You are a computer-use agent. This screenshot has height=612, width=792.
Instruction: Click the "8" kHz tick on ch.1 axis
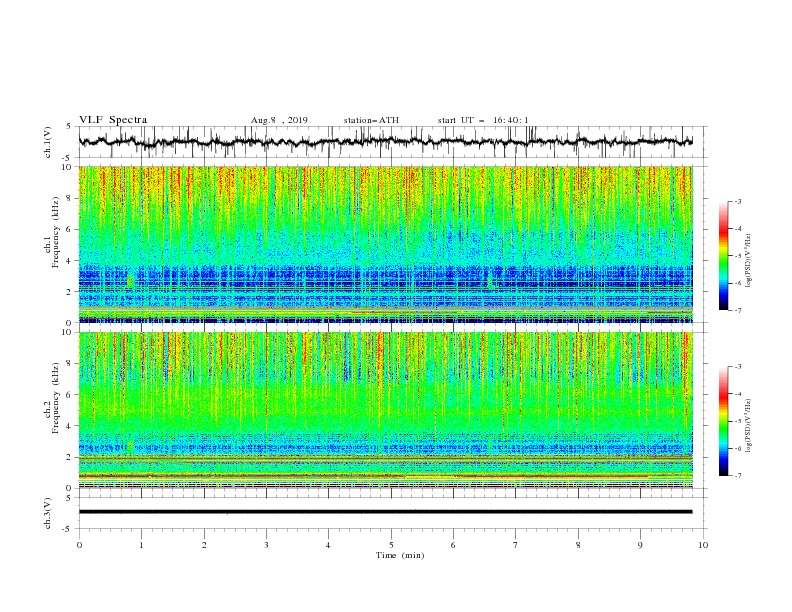pyautogui.click(x=70, y=198)
